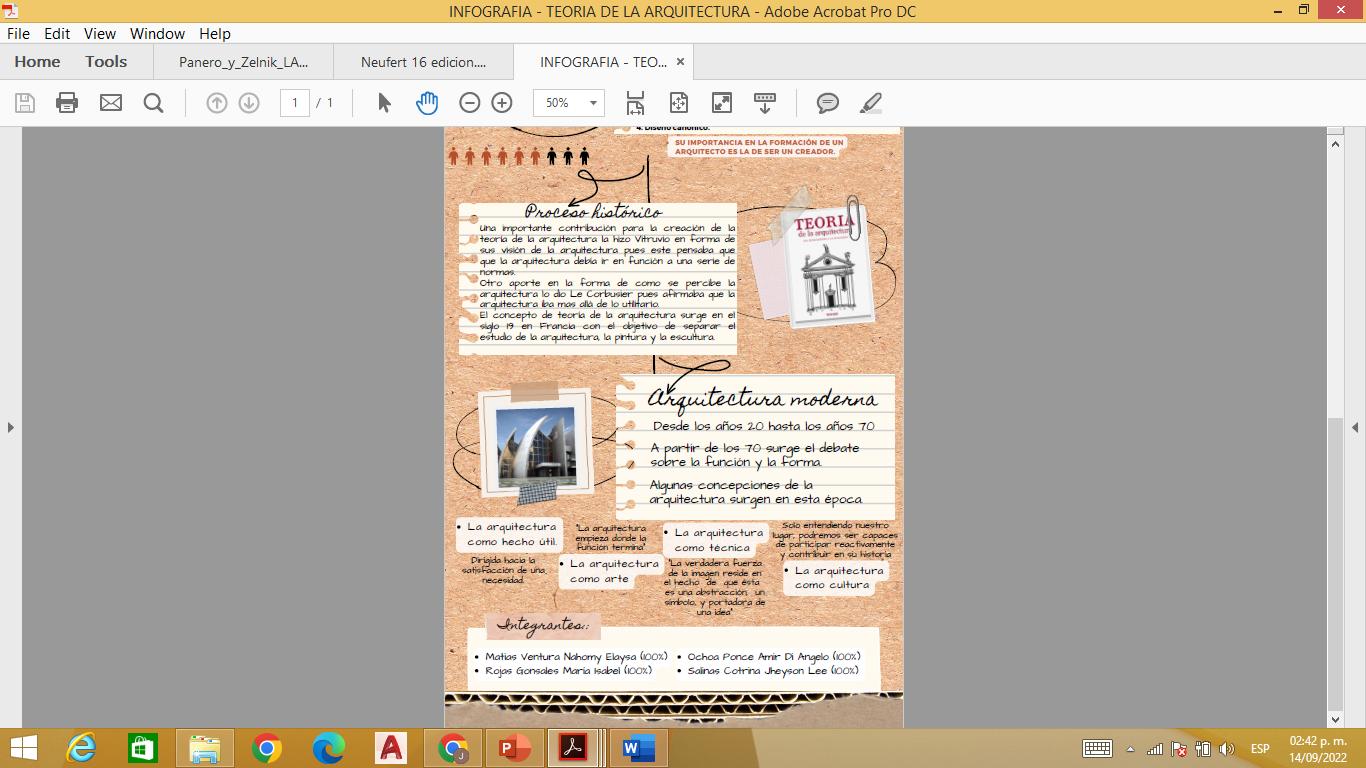Add a comment speech bubble
This screenshot has height=768, width=1366.
pos(828,102)
